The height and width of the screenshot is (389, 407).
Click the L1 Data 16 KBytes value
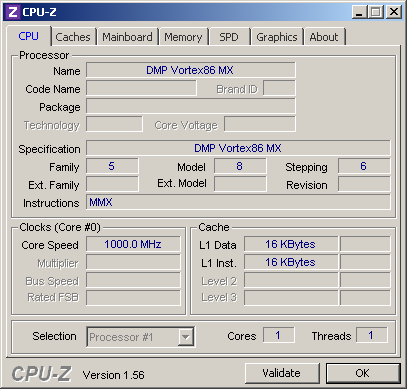click(291, 244)
